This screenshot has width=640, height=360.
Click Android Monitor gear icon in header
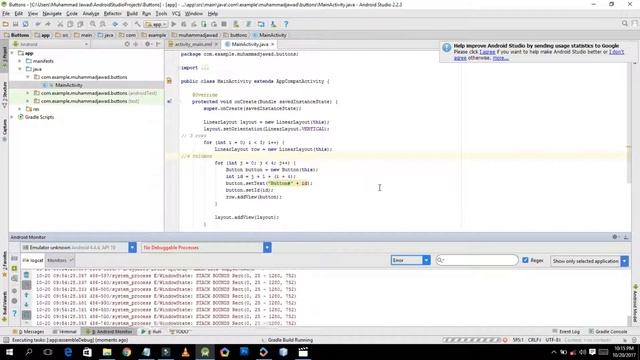coord(615,237)
